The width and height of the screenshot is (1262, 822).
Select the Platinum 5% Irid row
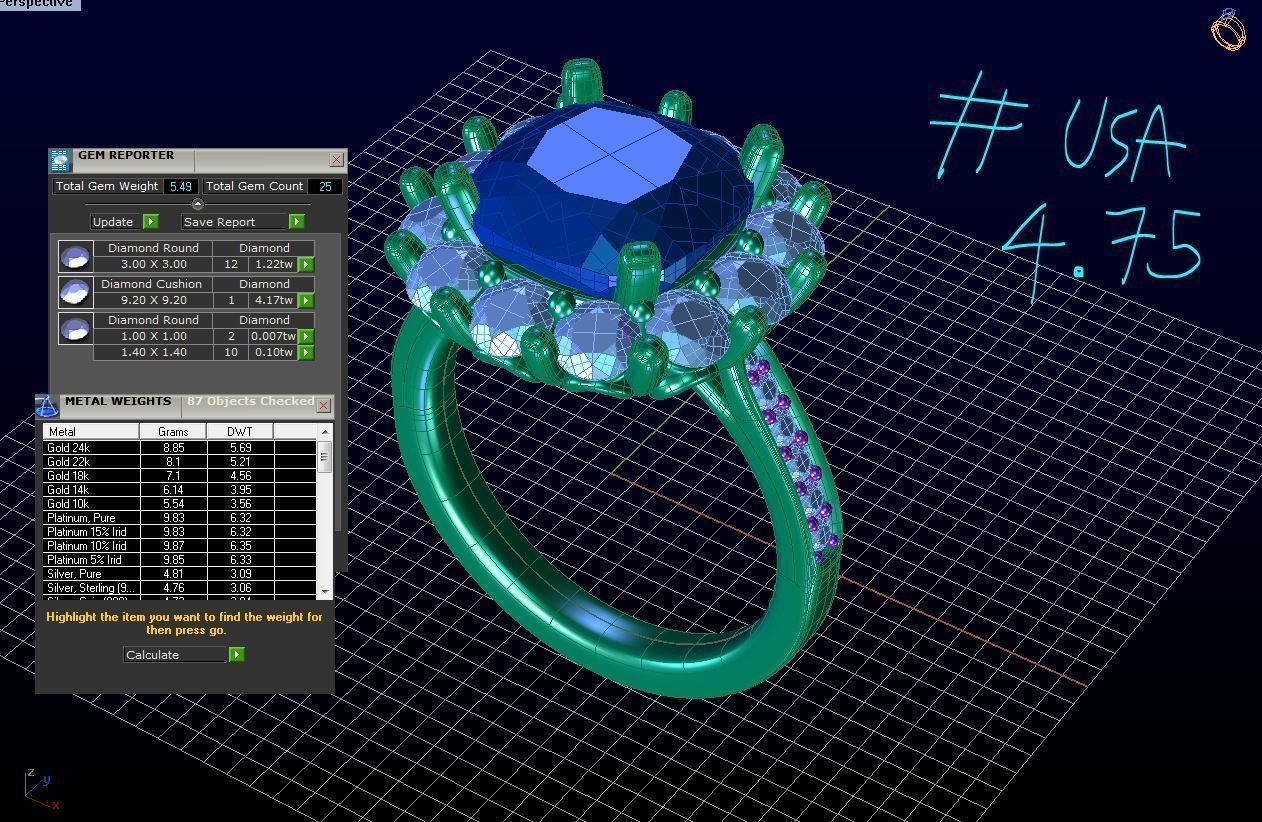(180, 560)
